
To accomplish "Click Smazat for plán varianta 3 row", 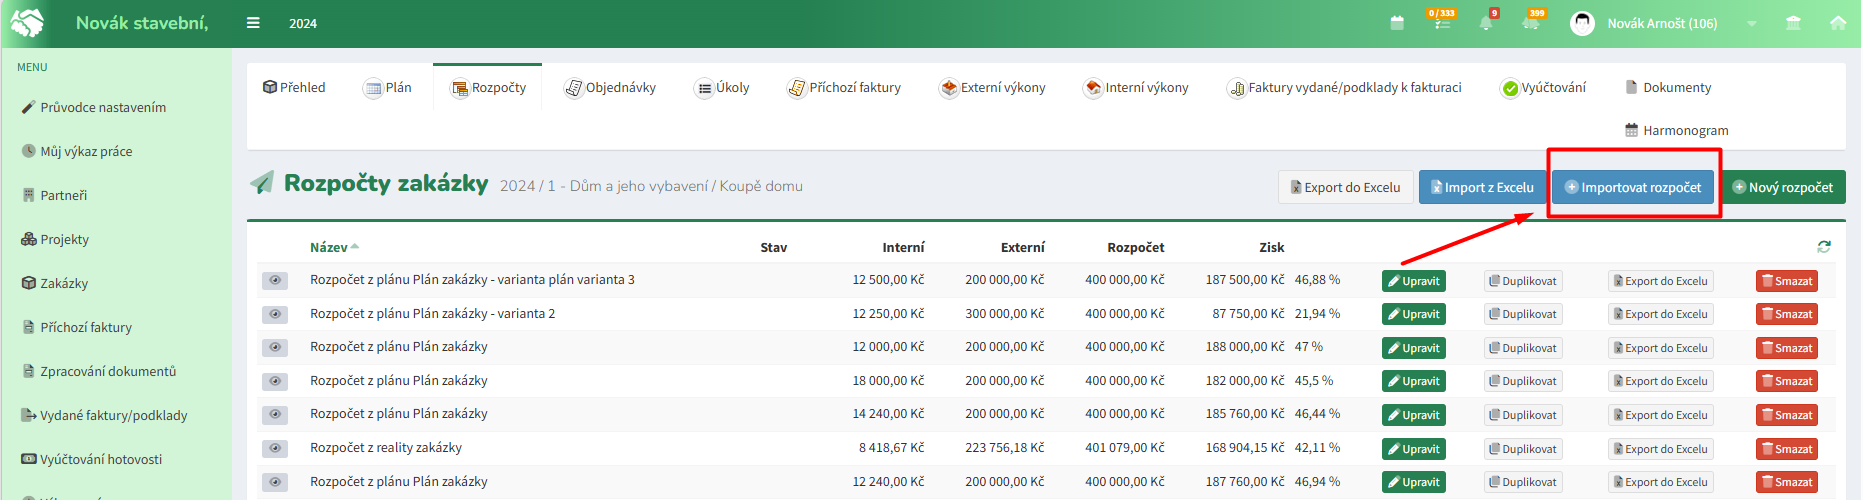I will coord(1786,281).
